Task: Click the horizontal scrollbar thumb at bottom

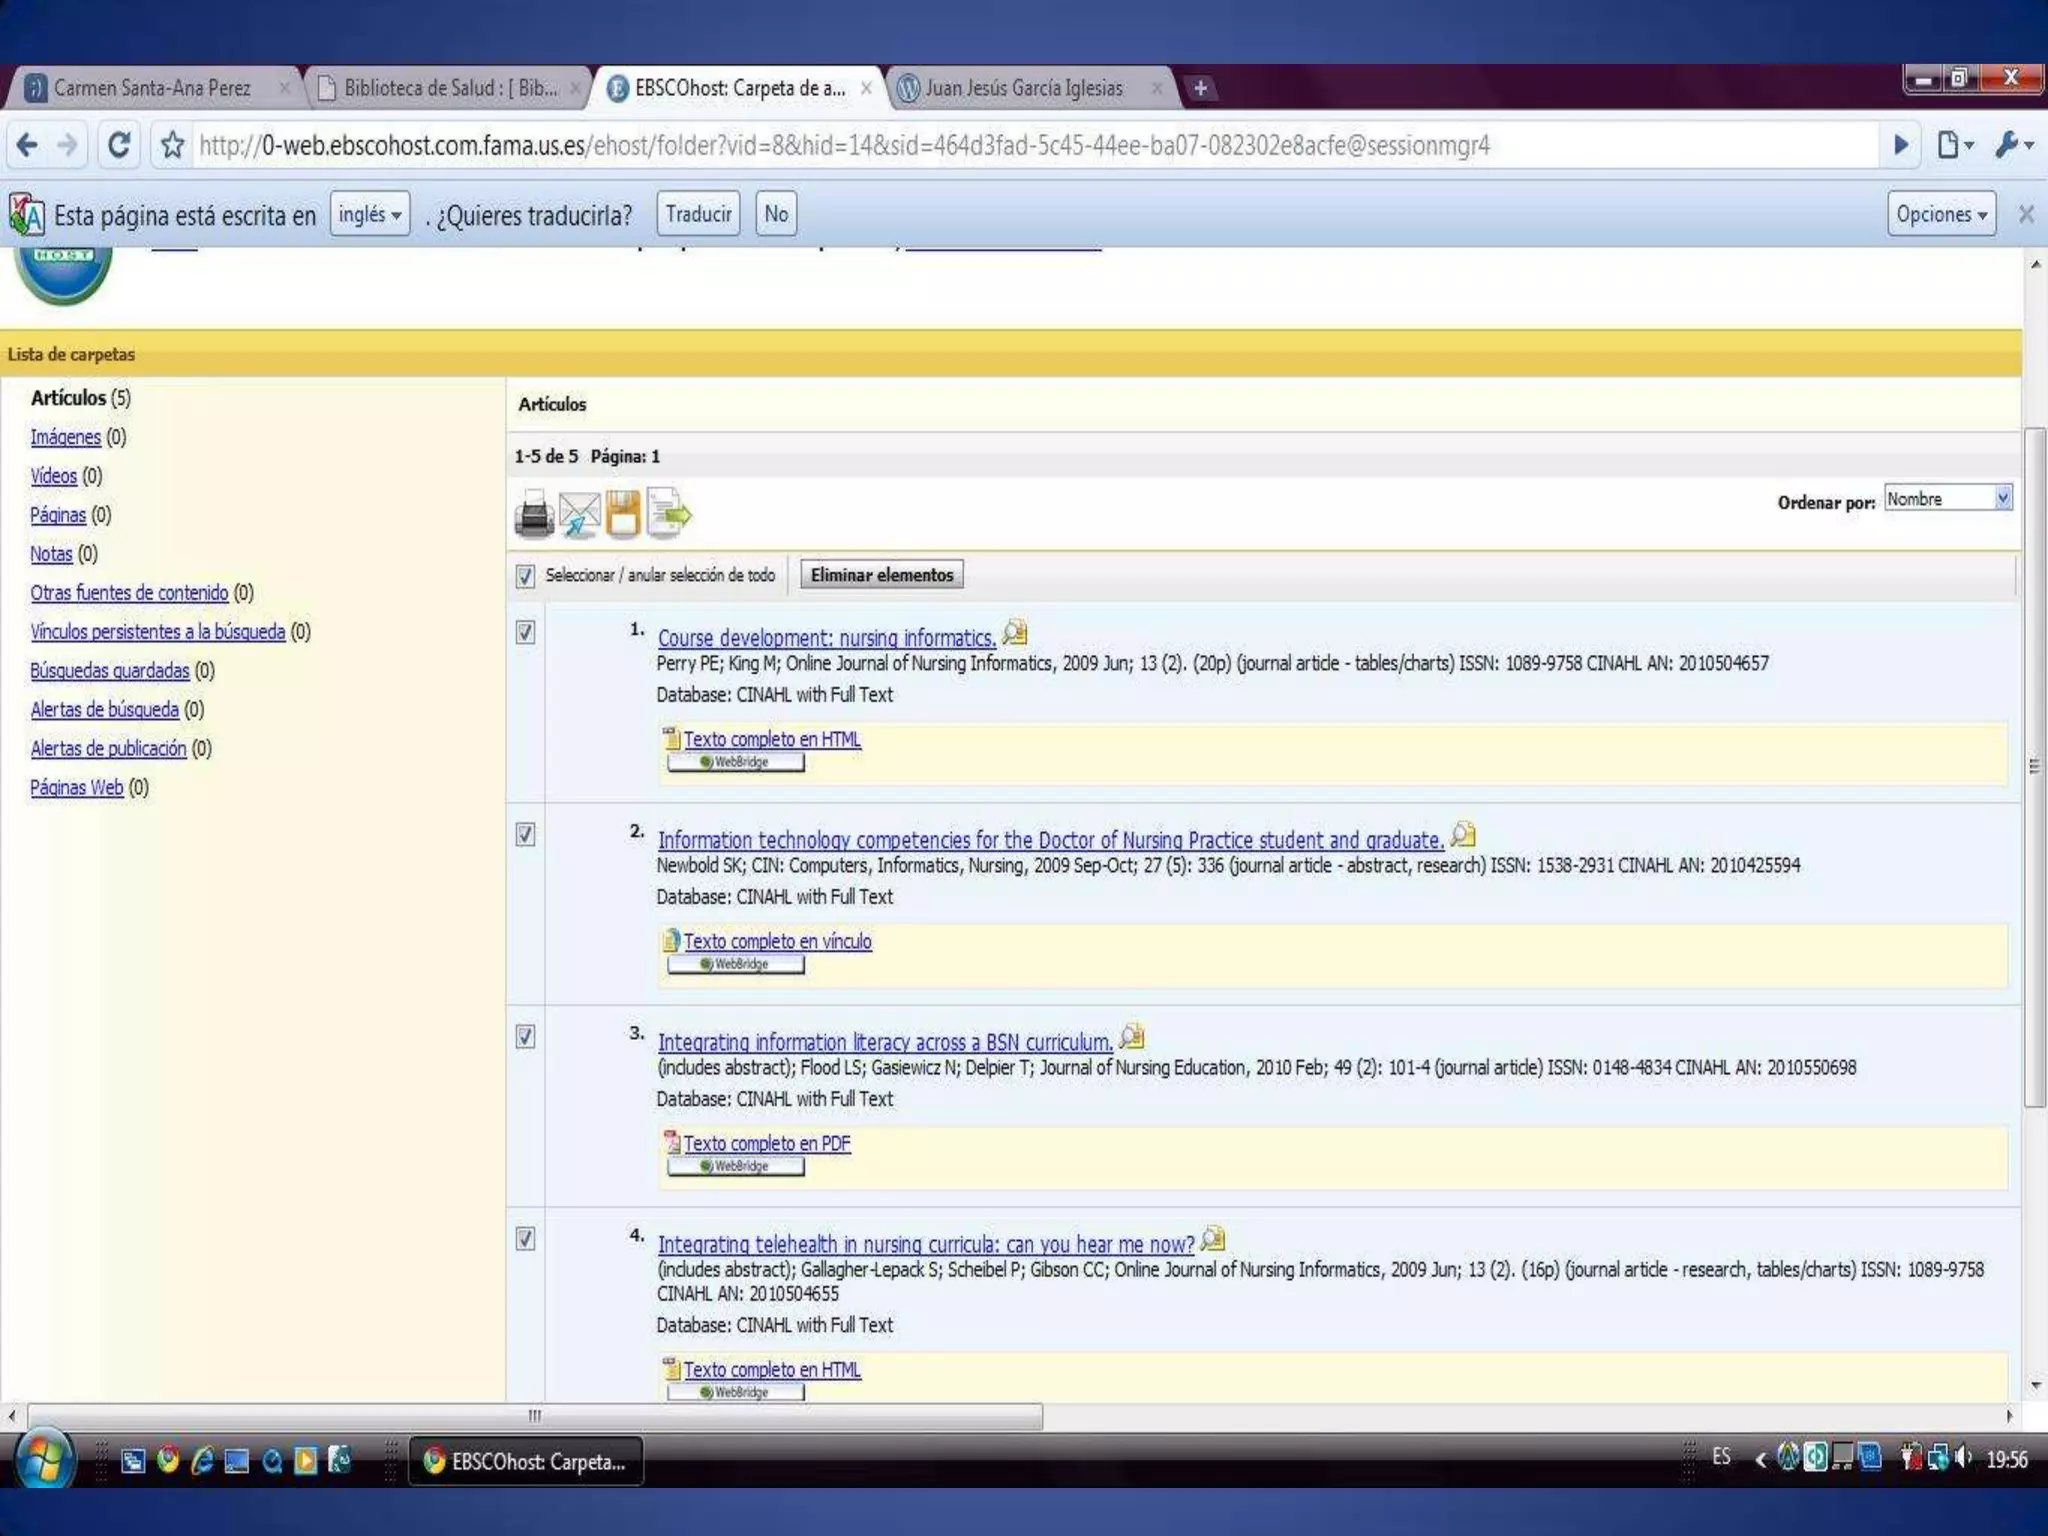Action: pyautogui.click(x=535, y=1416)
